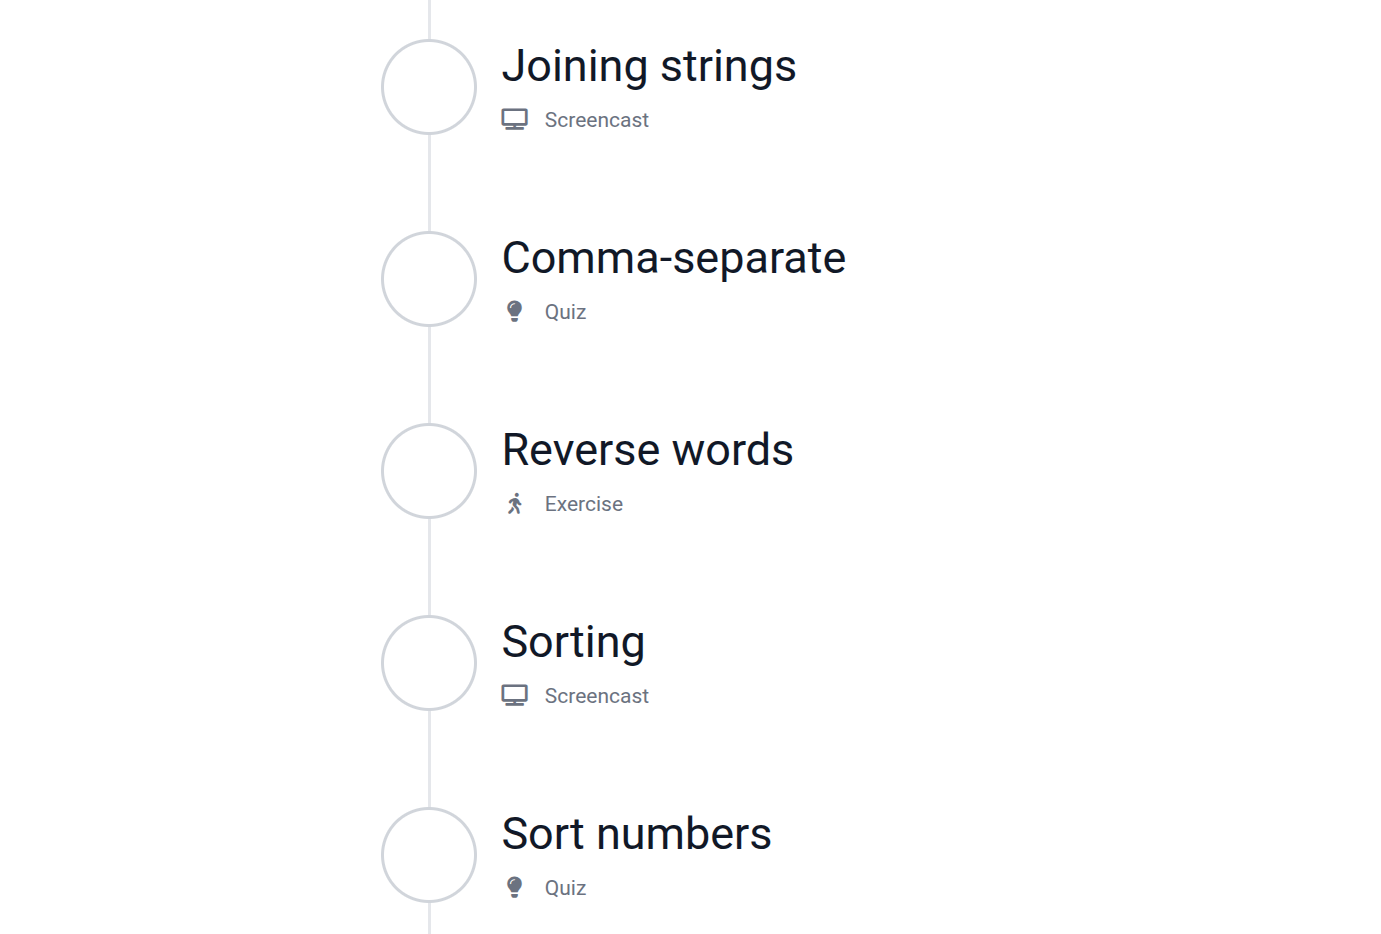The image size is (1381, 934).
Task: Mark the Reverse words exercise circle complete
Action: click(428, 471)
